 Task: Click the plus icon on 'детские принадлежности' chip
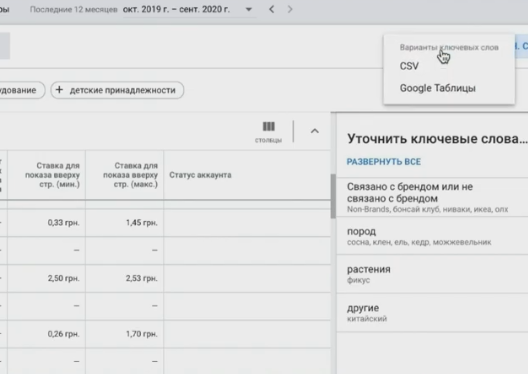[x=59, y=90]
